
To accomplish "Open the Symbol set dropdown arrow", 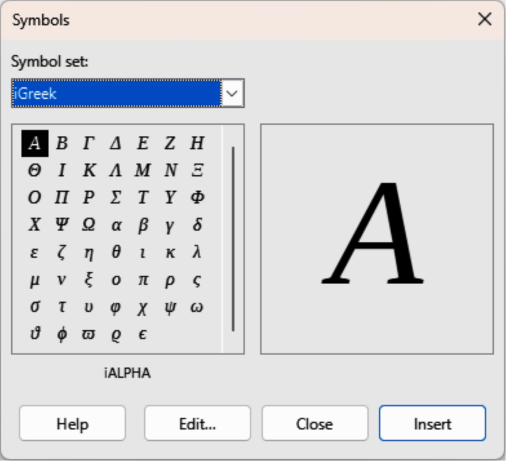I will 232,93.
